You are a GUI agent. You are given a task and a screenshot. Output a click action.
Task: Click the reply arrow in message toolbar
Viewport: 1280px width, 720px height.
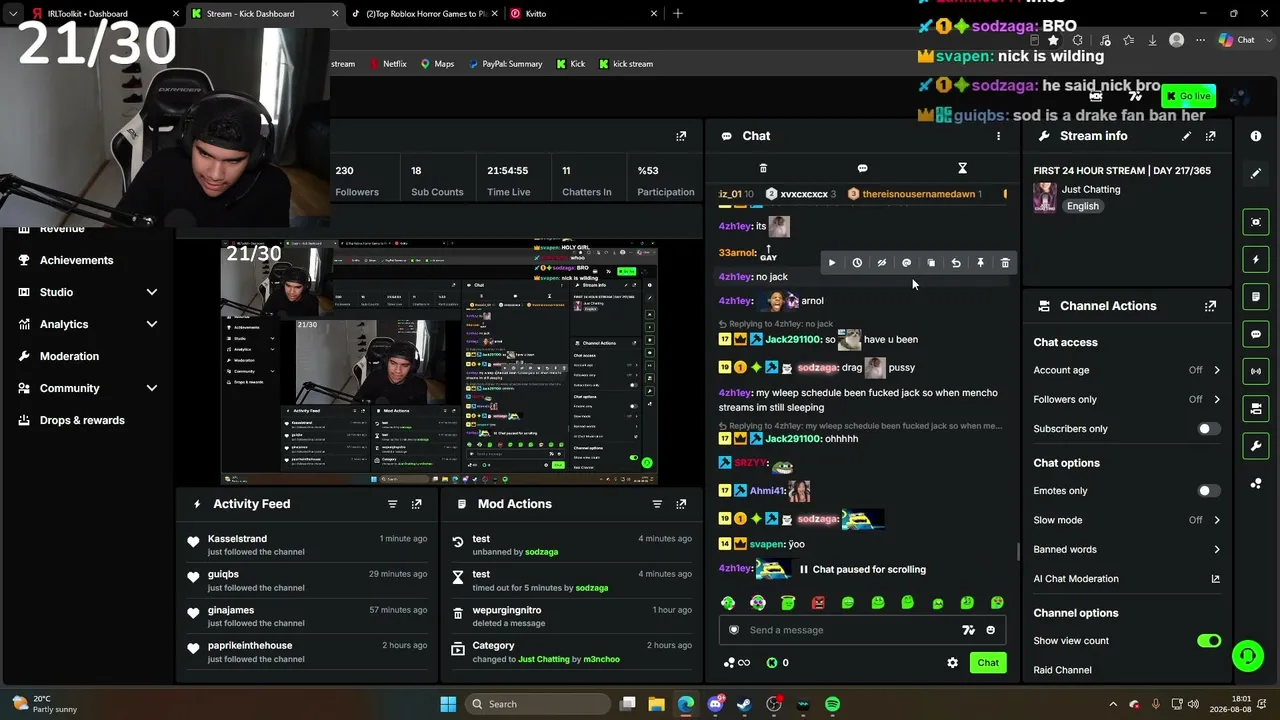tap(956, 263)
